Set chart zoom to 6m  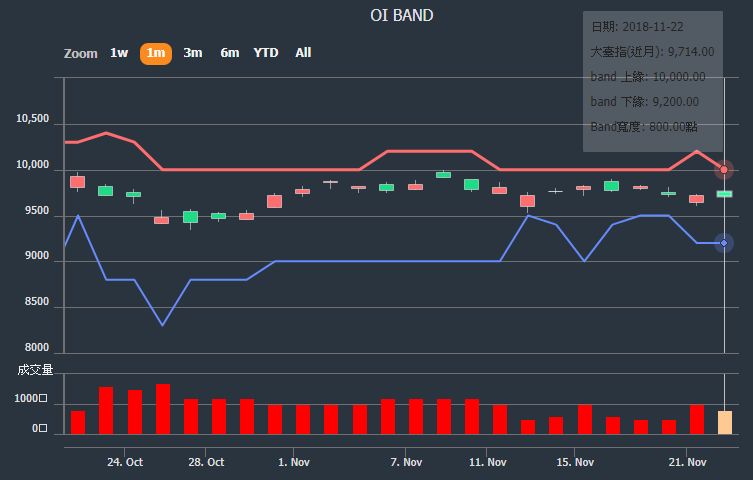click(x=230, y=53)
